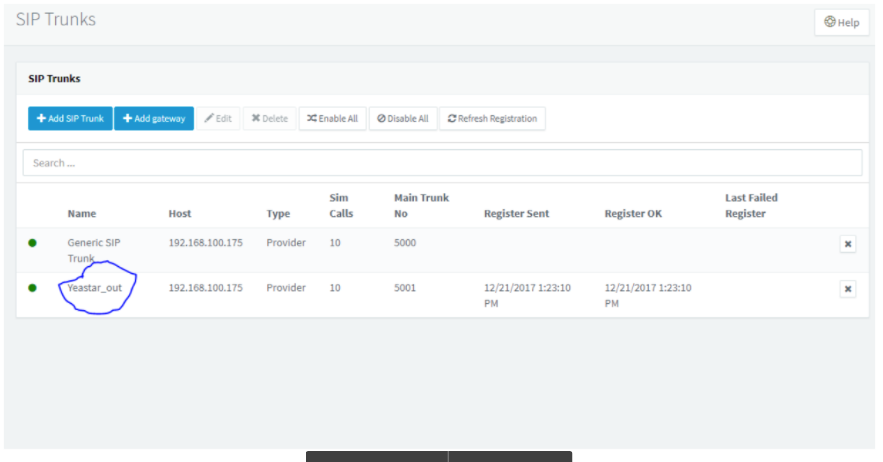Click Yeastar_out Register Sent timestamp
883x462 pixels.
[x=527, y=295]
